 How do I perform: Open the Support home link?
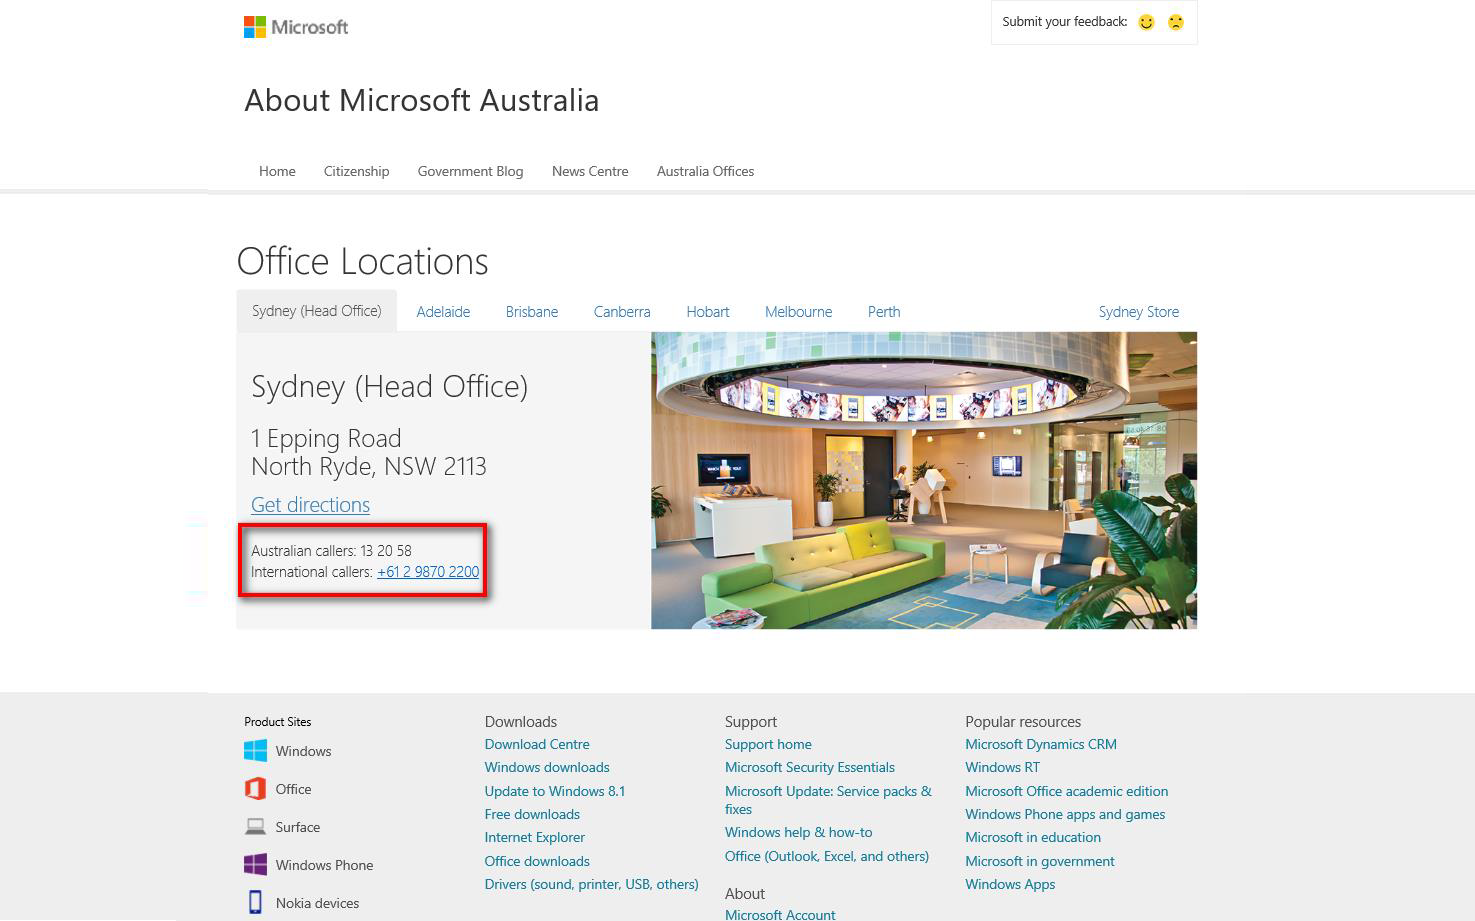[x=768, y=744]
